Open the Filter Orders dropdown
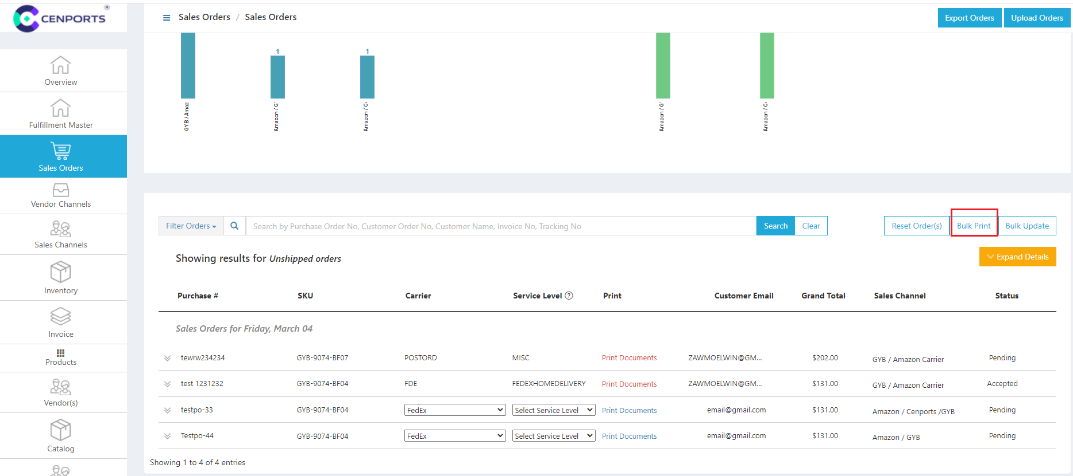 click(190, 226)
